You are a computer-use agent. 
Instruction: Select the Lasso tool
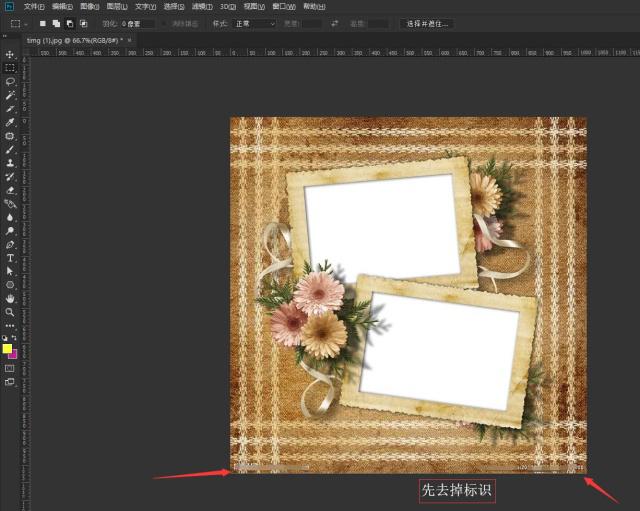[x=10, y=81]
